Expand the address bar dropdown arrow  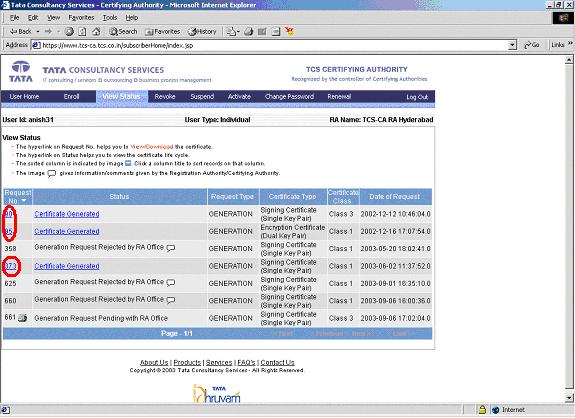point(512,45)
